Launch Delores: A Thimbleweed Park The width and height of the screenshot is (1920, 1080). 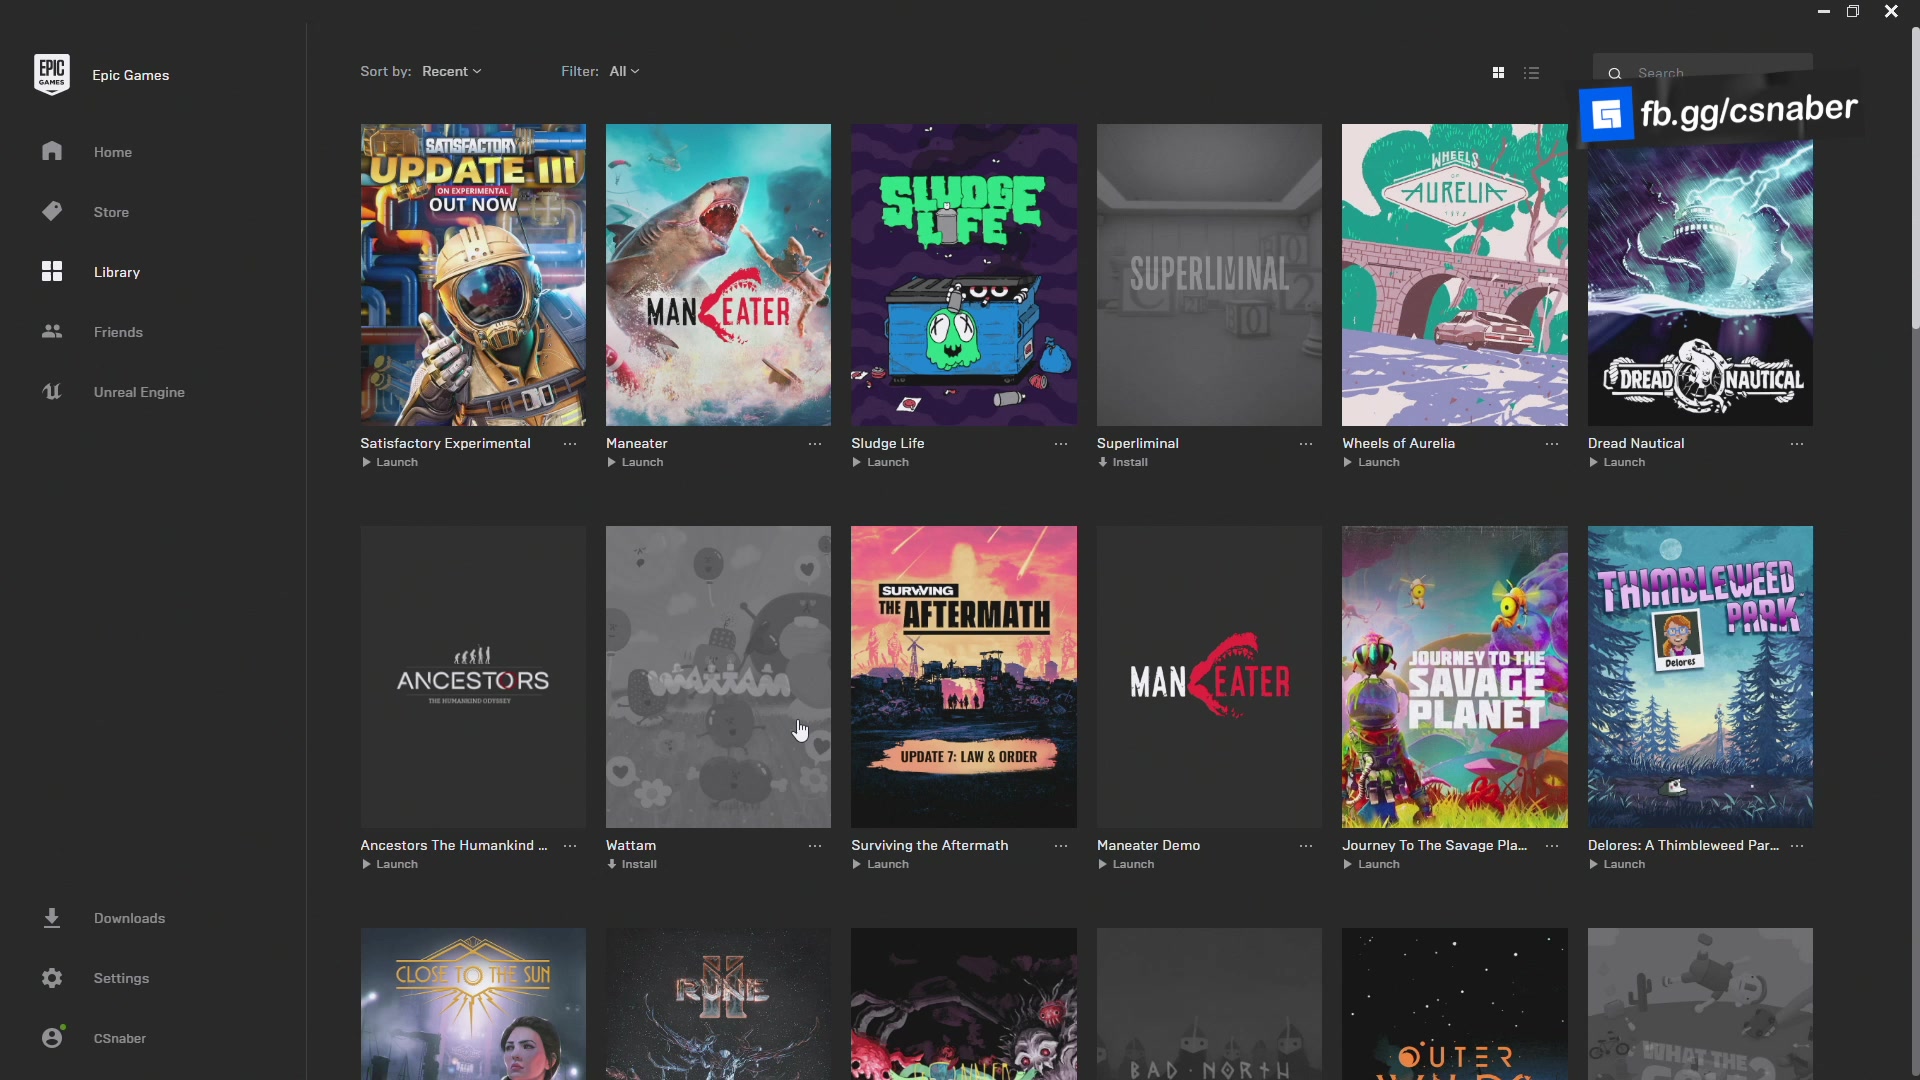click(1617, 864)
